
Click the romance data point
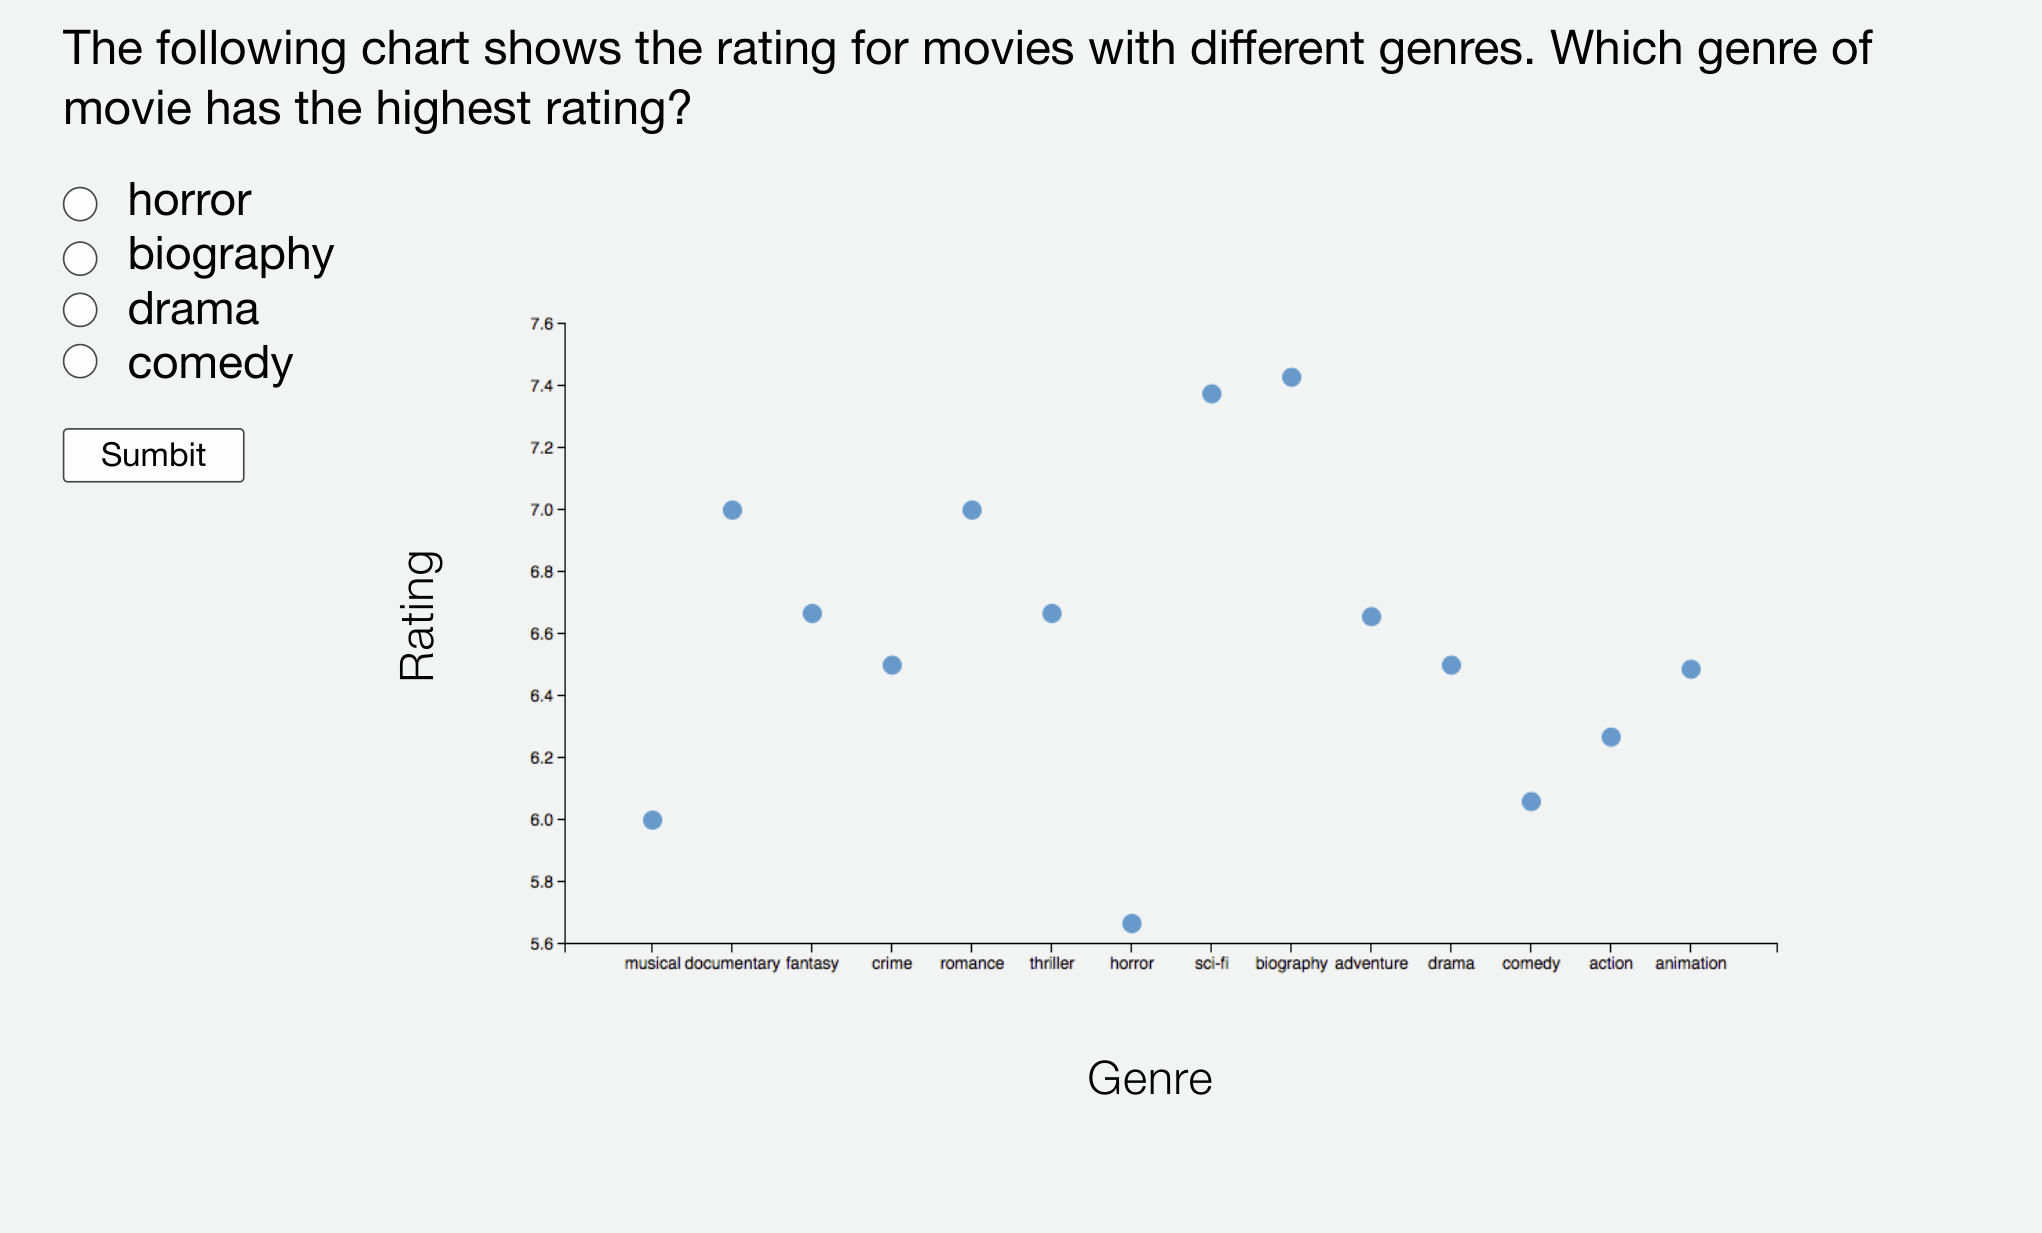tap(972, 510)
